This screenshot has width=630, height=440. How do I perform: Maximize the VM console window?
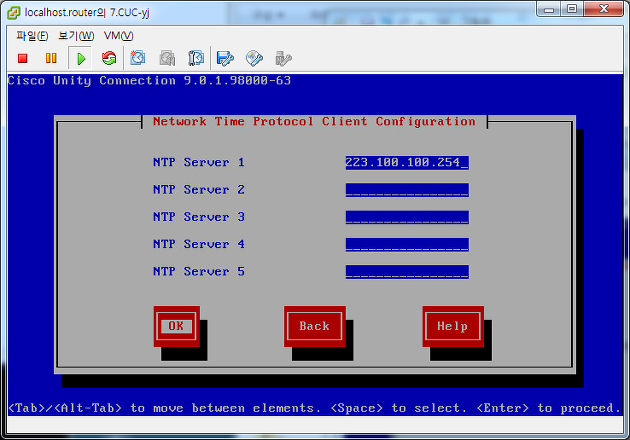tap(572, 9)
